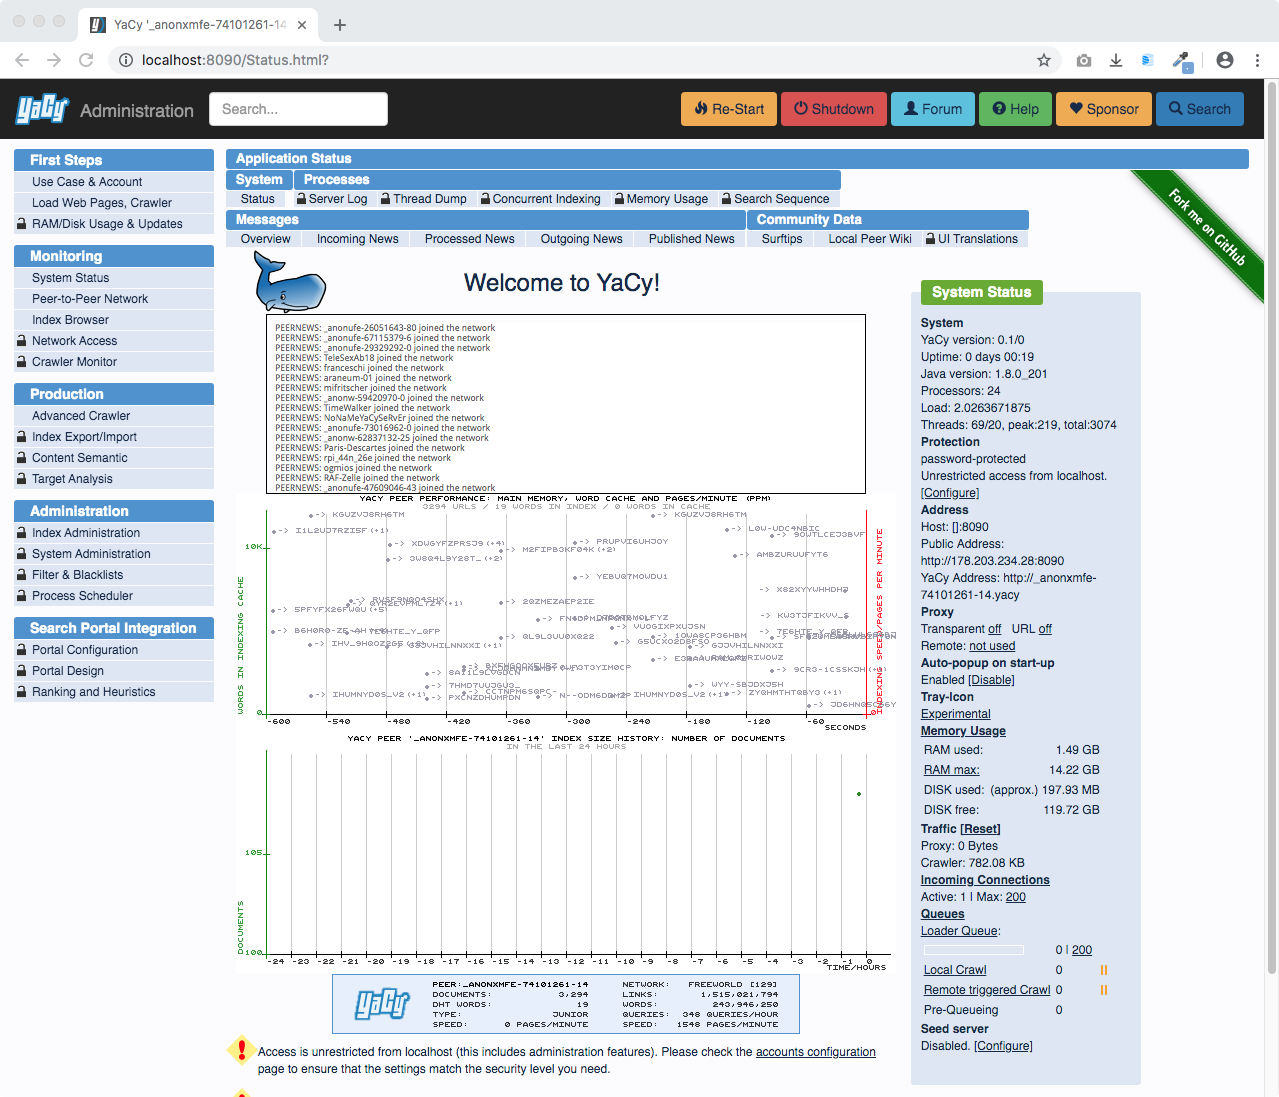
Task: Click the browser back arrow
Action: click(x=22, y=60)
